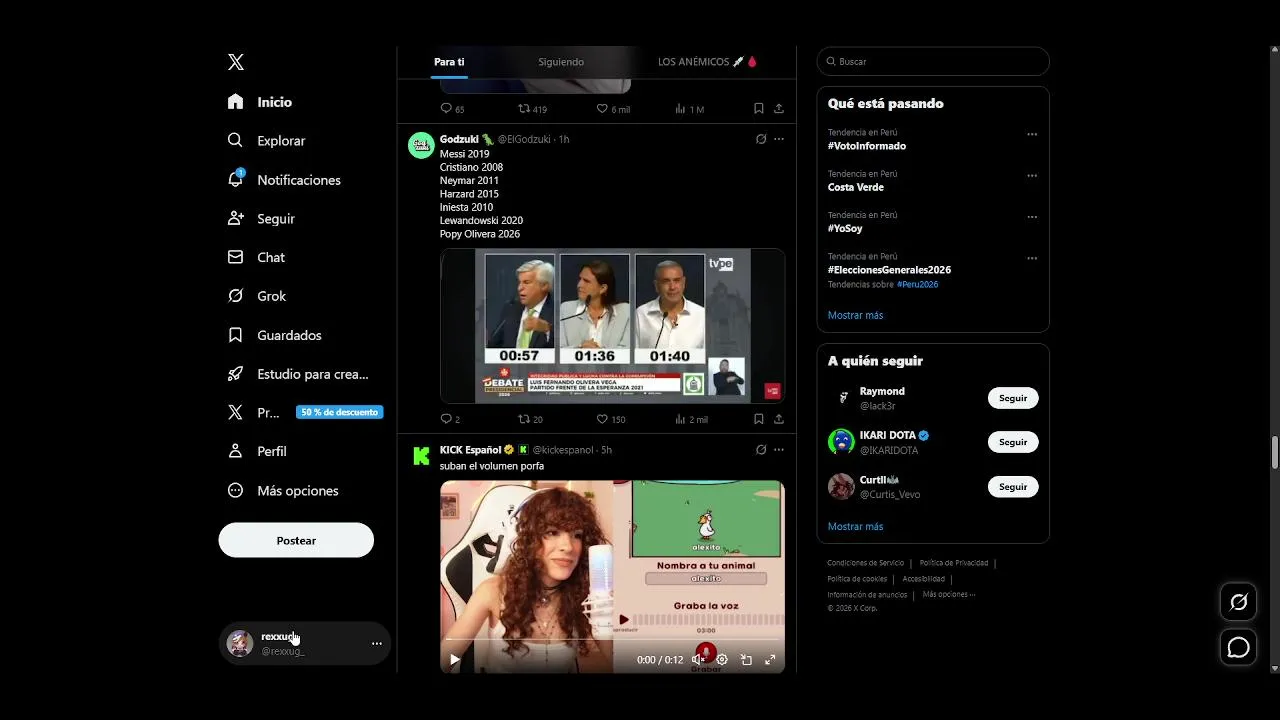The width and height of the screenshot is (1280, 720).
Task: Open options for #EleccionesGenerales2026 trend
Action: point(1032,258)
